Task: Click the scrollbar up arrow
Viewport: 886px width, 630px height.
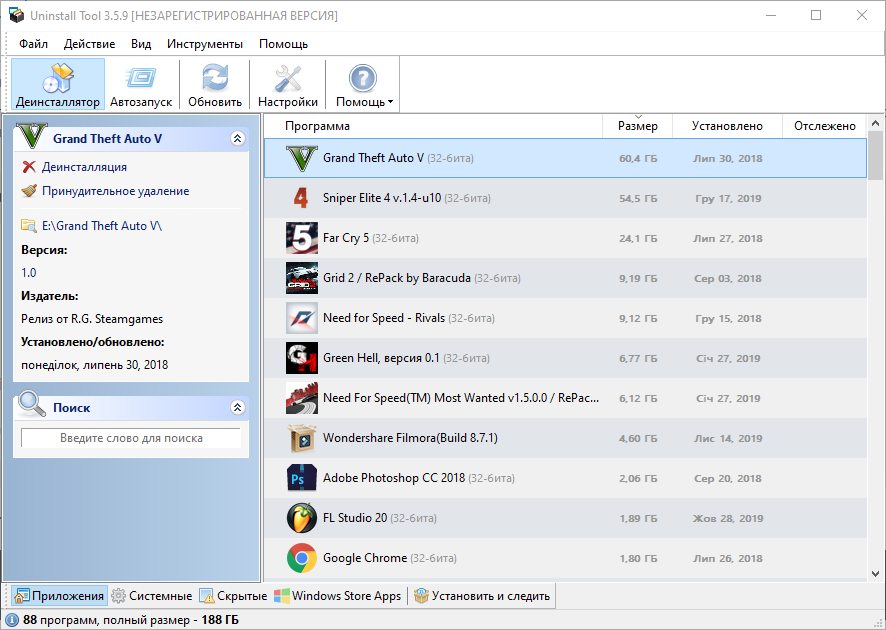Action: point(875,123)
